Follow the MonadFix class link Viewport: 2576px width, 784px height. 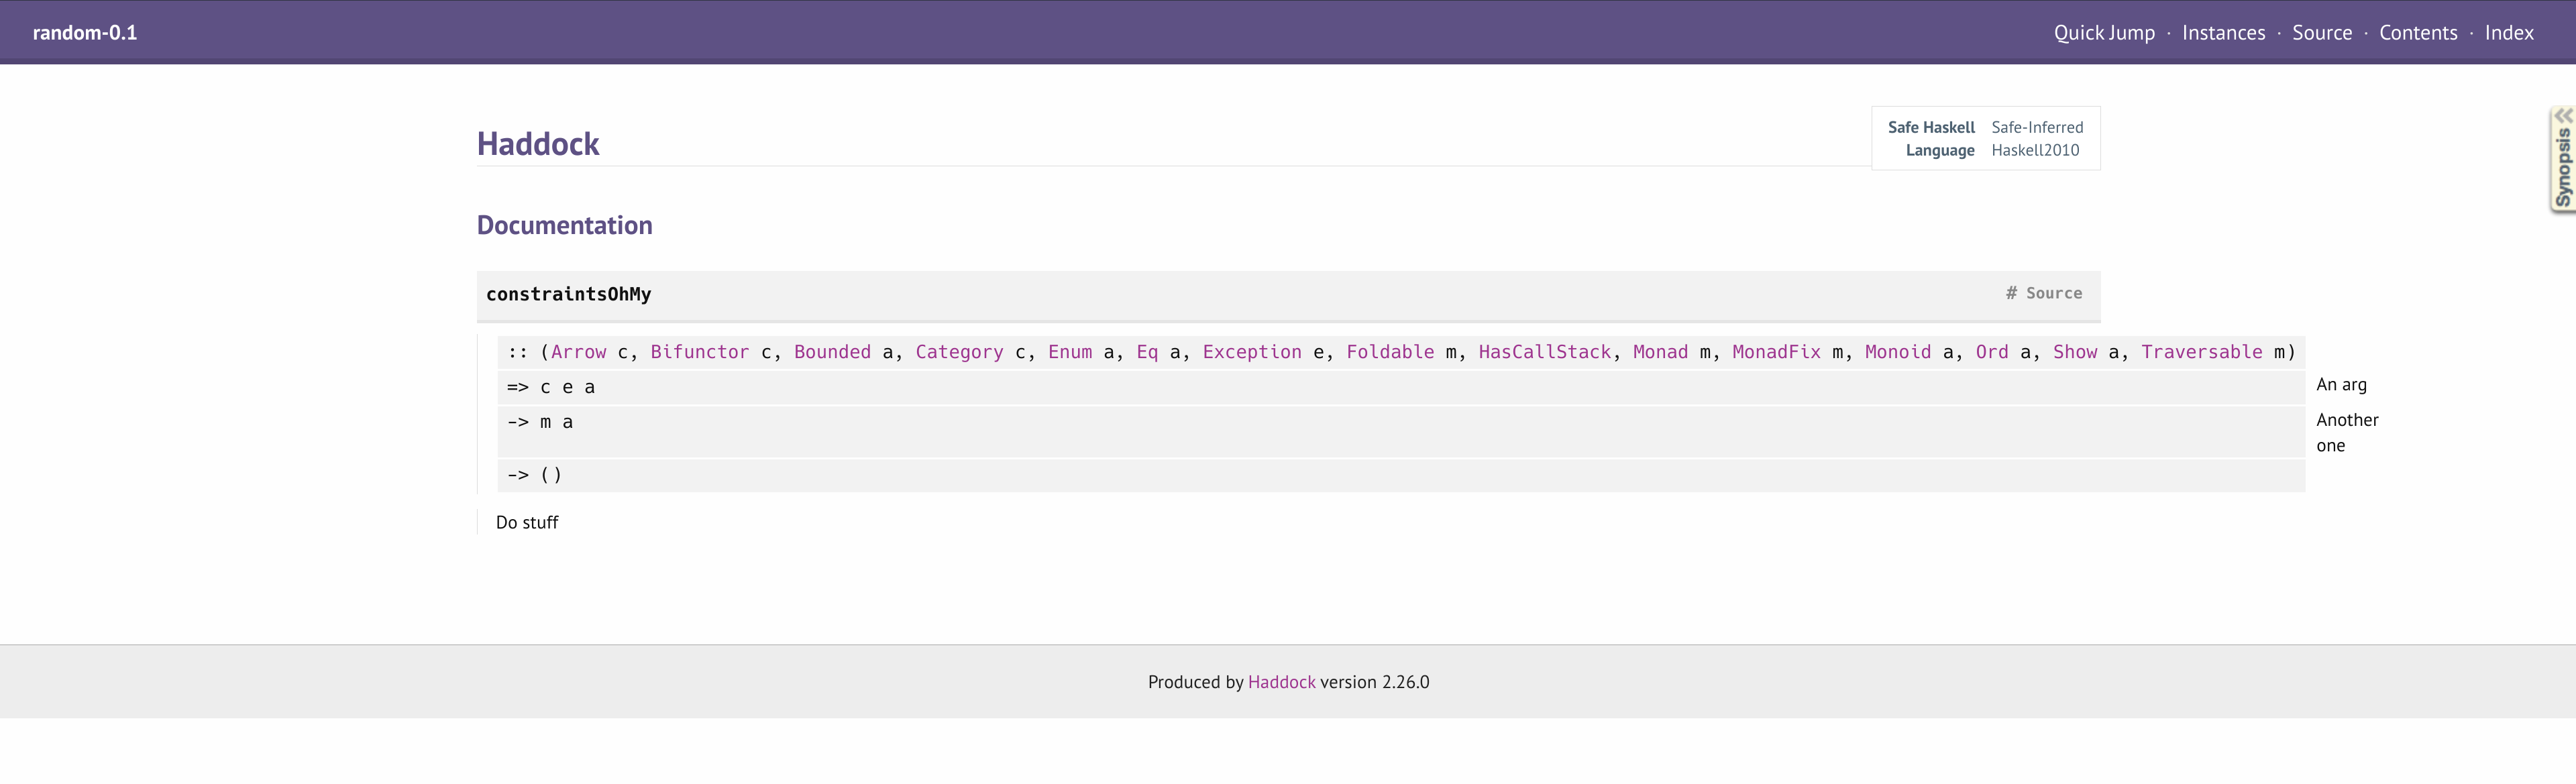pyautogui.click(x=1776, y=352)
